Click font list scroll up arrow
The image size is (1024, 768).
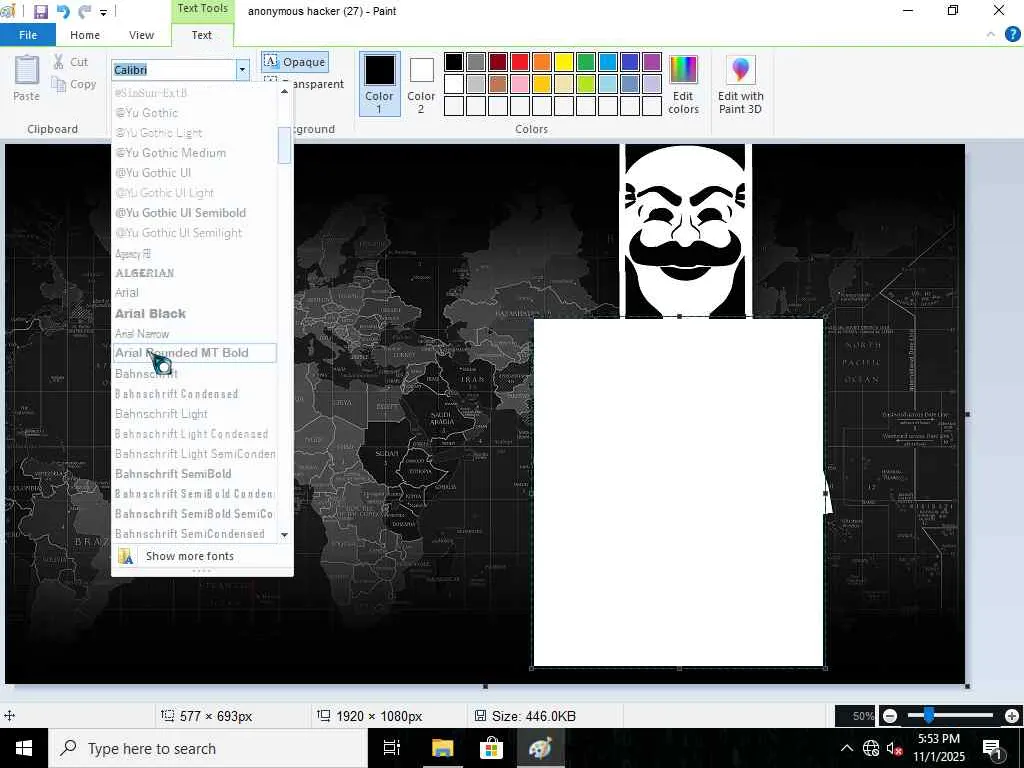click(x=284, y=91)
